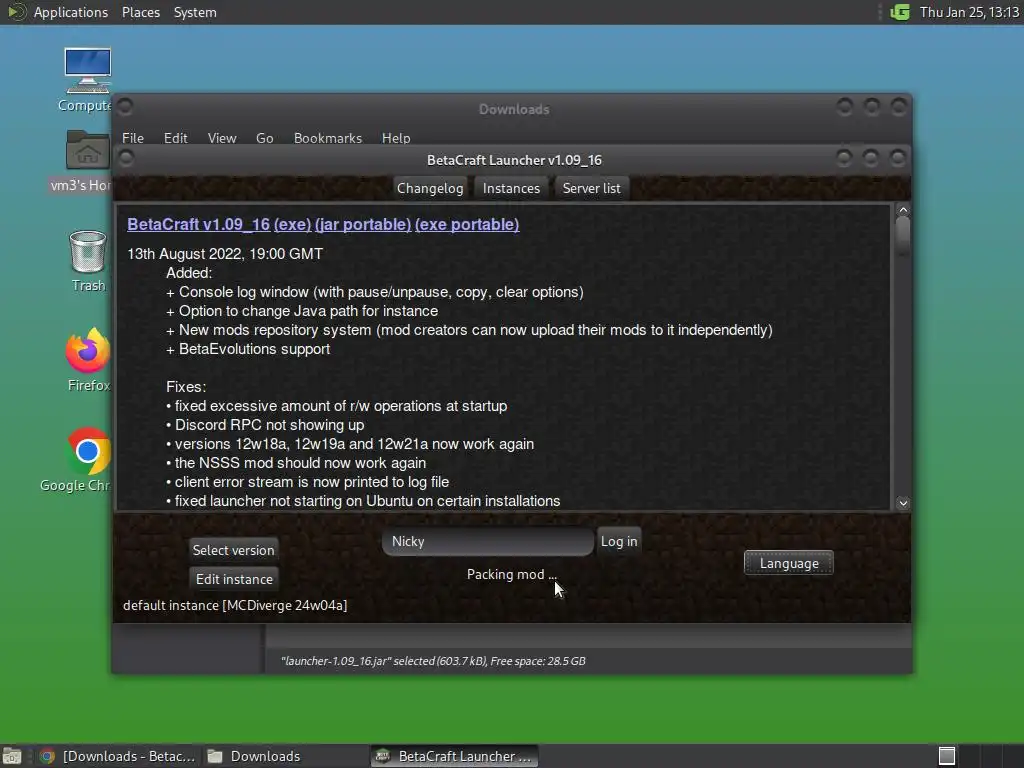
Task: Open Bookmarks menu in Downloads window
Action: coord(327,138)
